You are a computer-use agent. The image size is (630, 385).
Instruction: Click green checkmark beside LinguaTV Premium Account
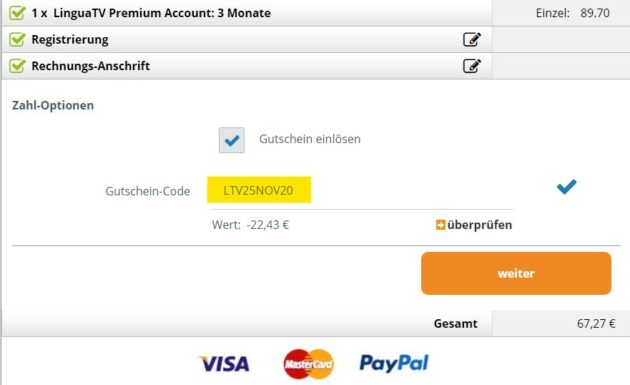17,12
